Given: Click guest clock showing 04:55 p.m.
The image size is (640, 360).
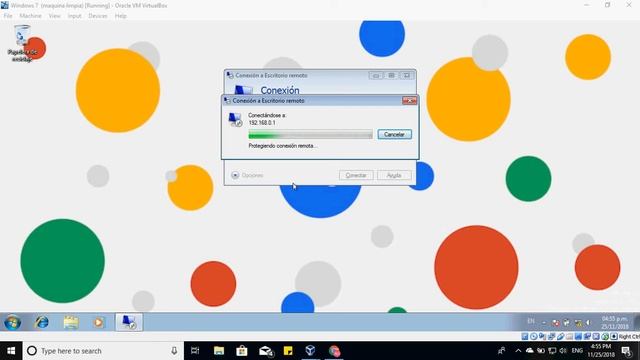Looking at the screenshot, I should [614, 322].
